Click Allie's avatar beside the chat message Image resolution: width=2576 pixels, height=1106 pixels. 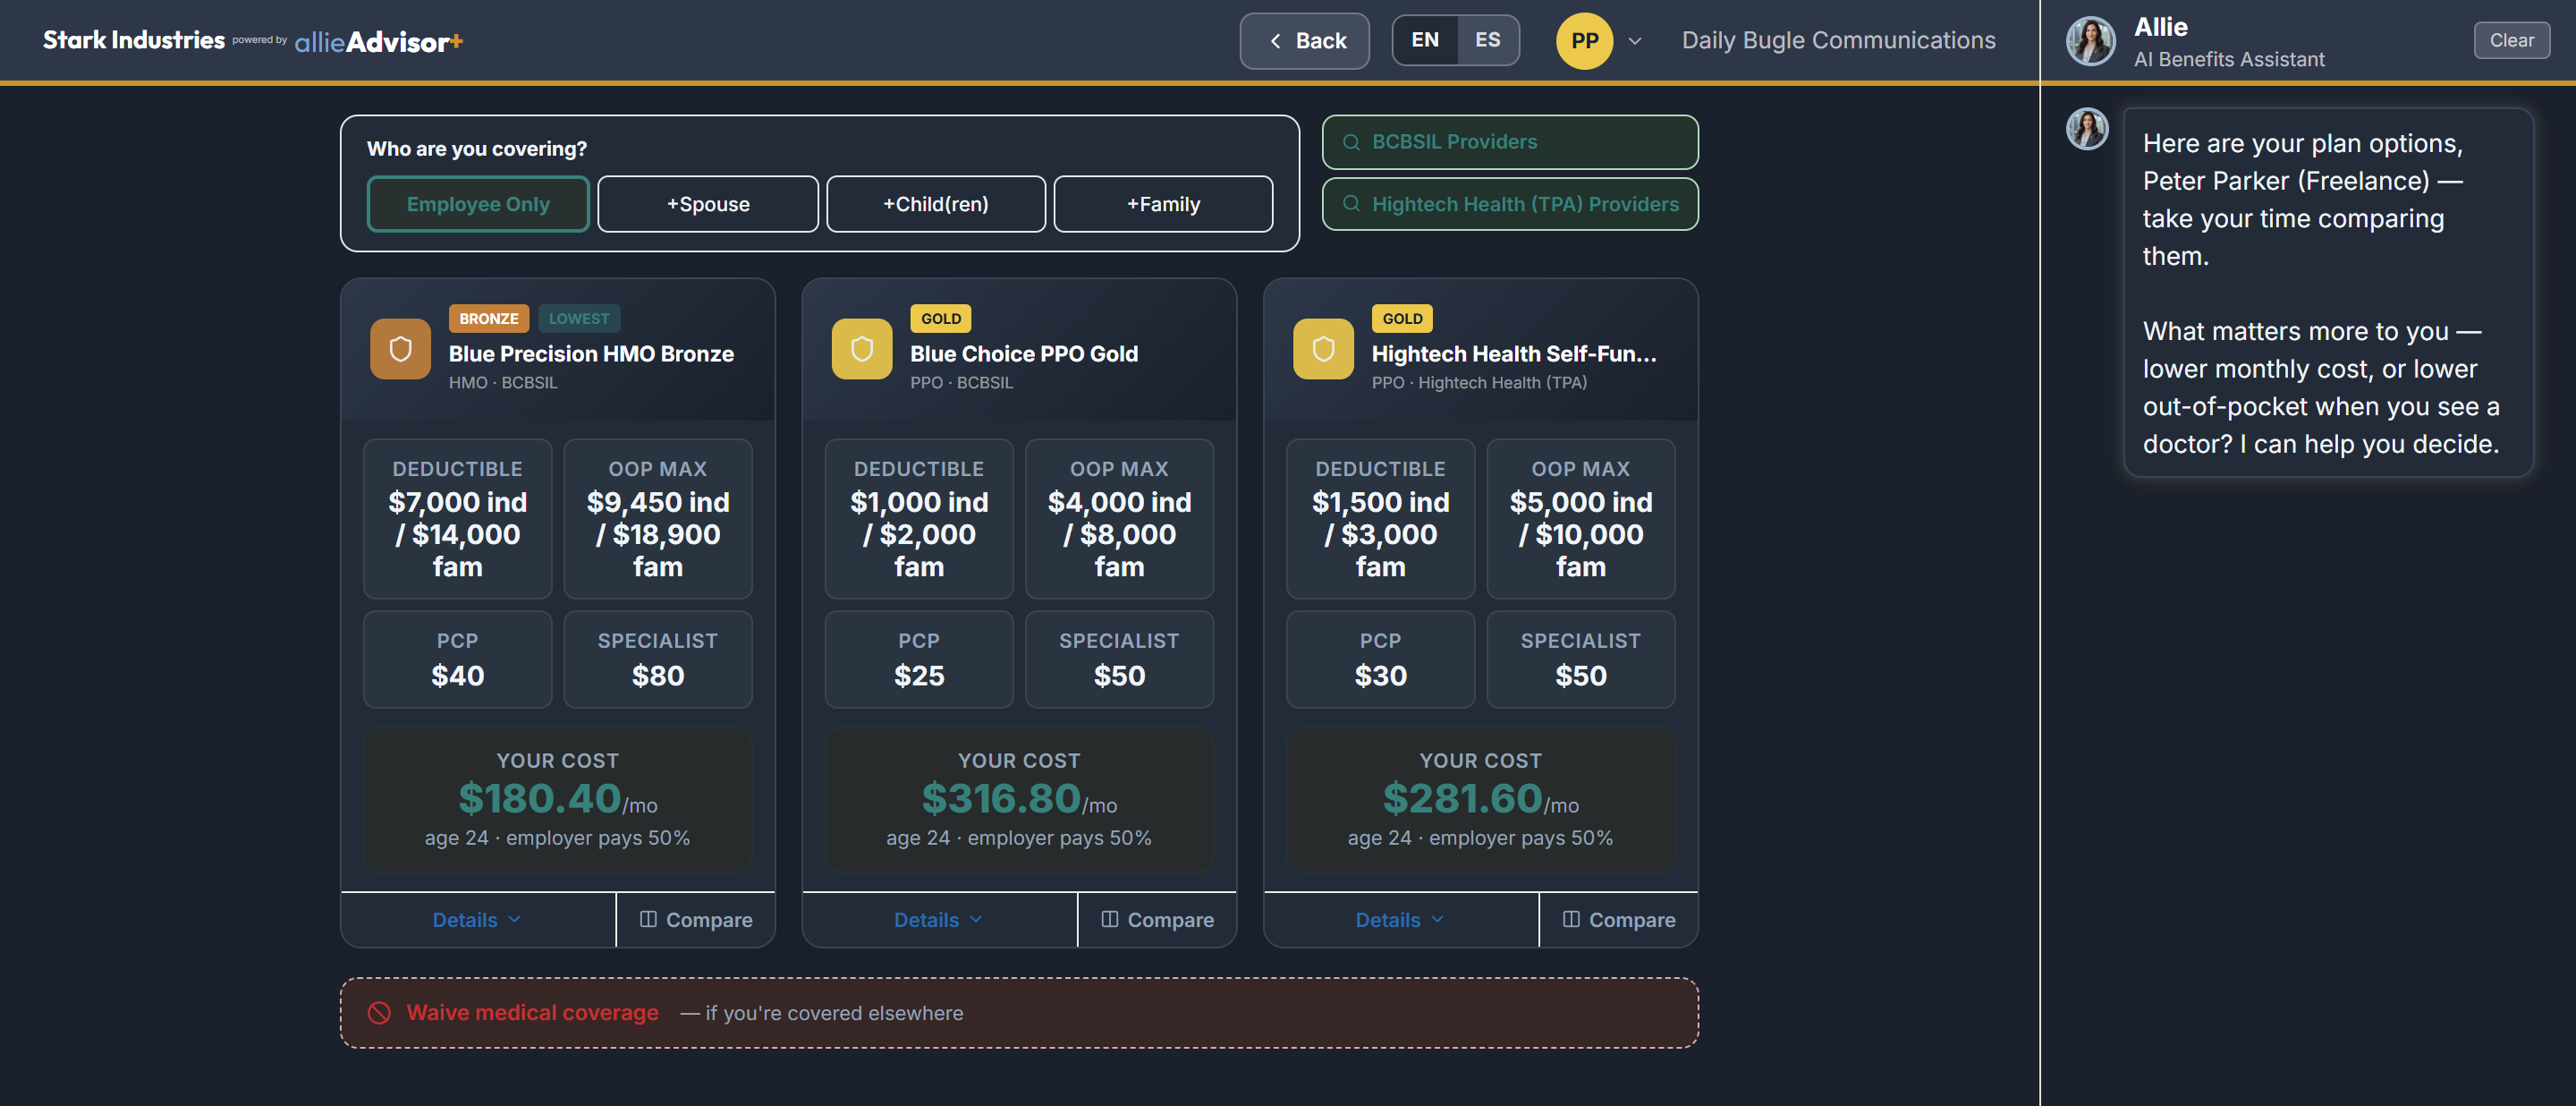[2088, 129]
